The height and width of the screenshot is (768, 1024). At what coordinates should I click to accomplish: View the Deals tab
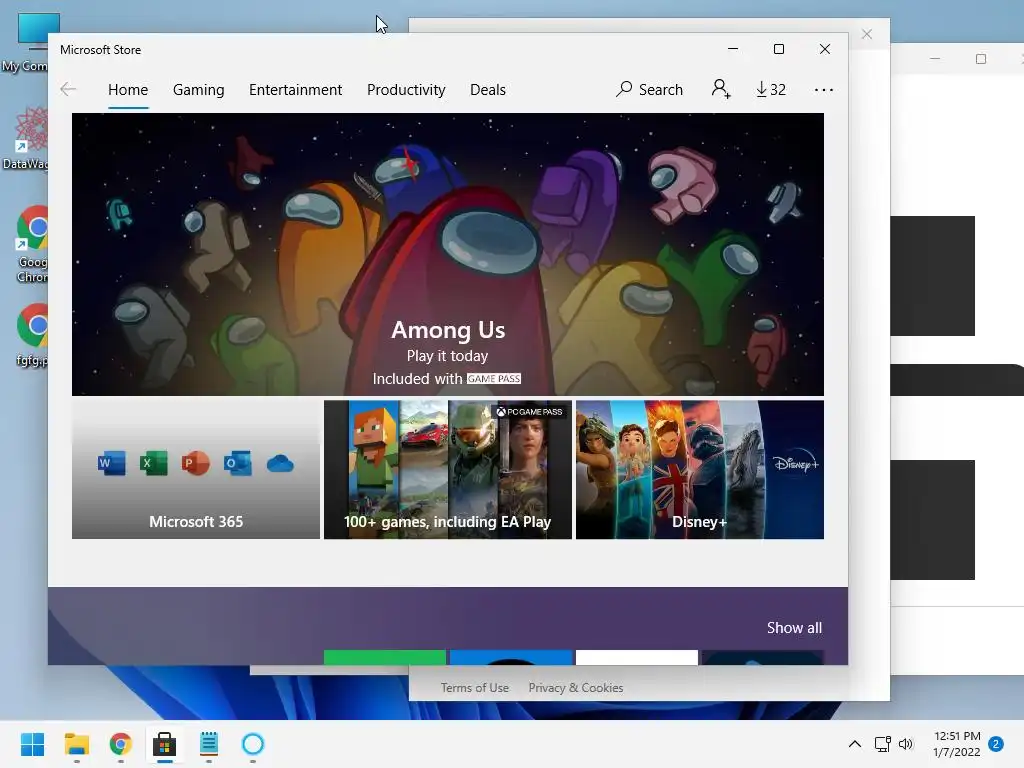pyautogui.click(x=488, y=89)
